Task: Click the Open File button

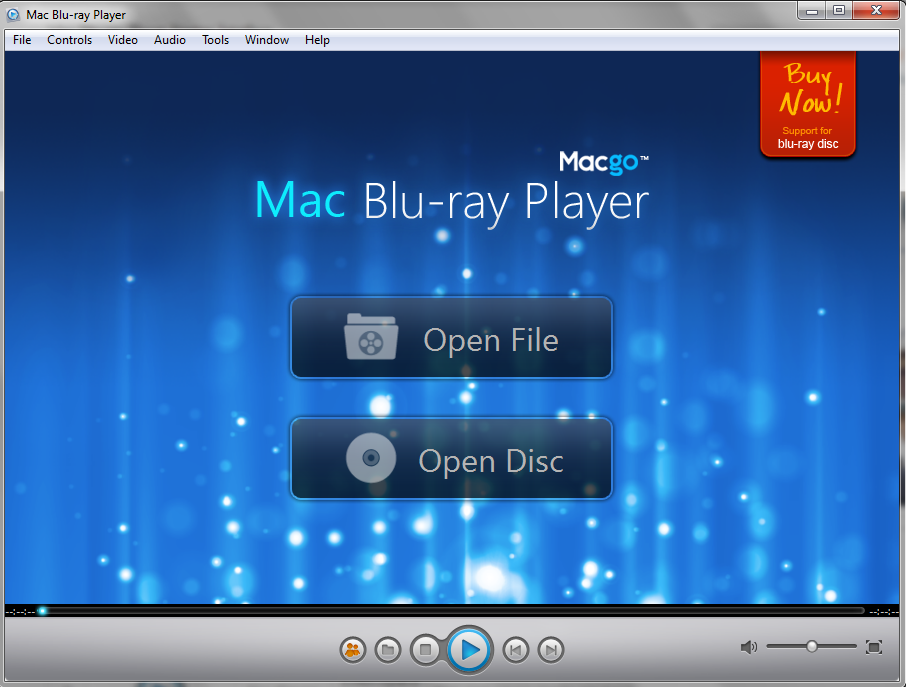Action: (451, 338)
